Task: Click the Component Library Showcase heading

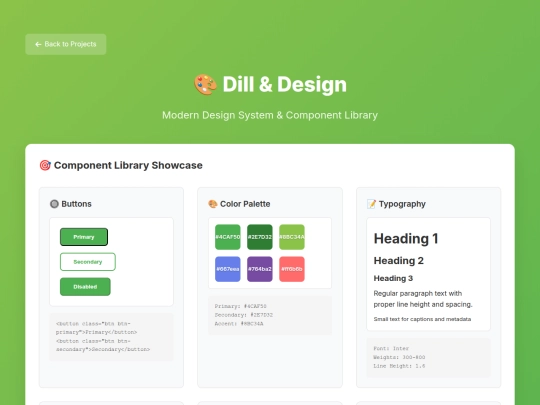Action: [128, 165]
